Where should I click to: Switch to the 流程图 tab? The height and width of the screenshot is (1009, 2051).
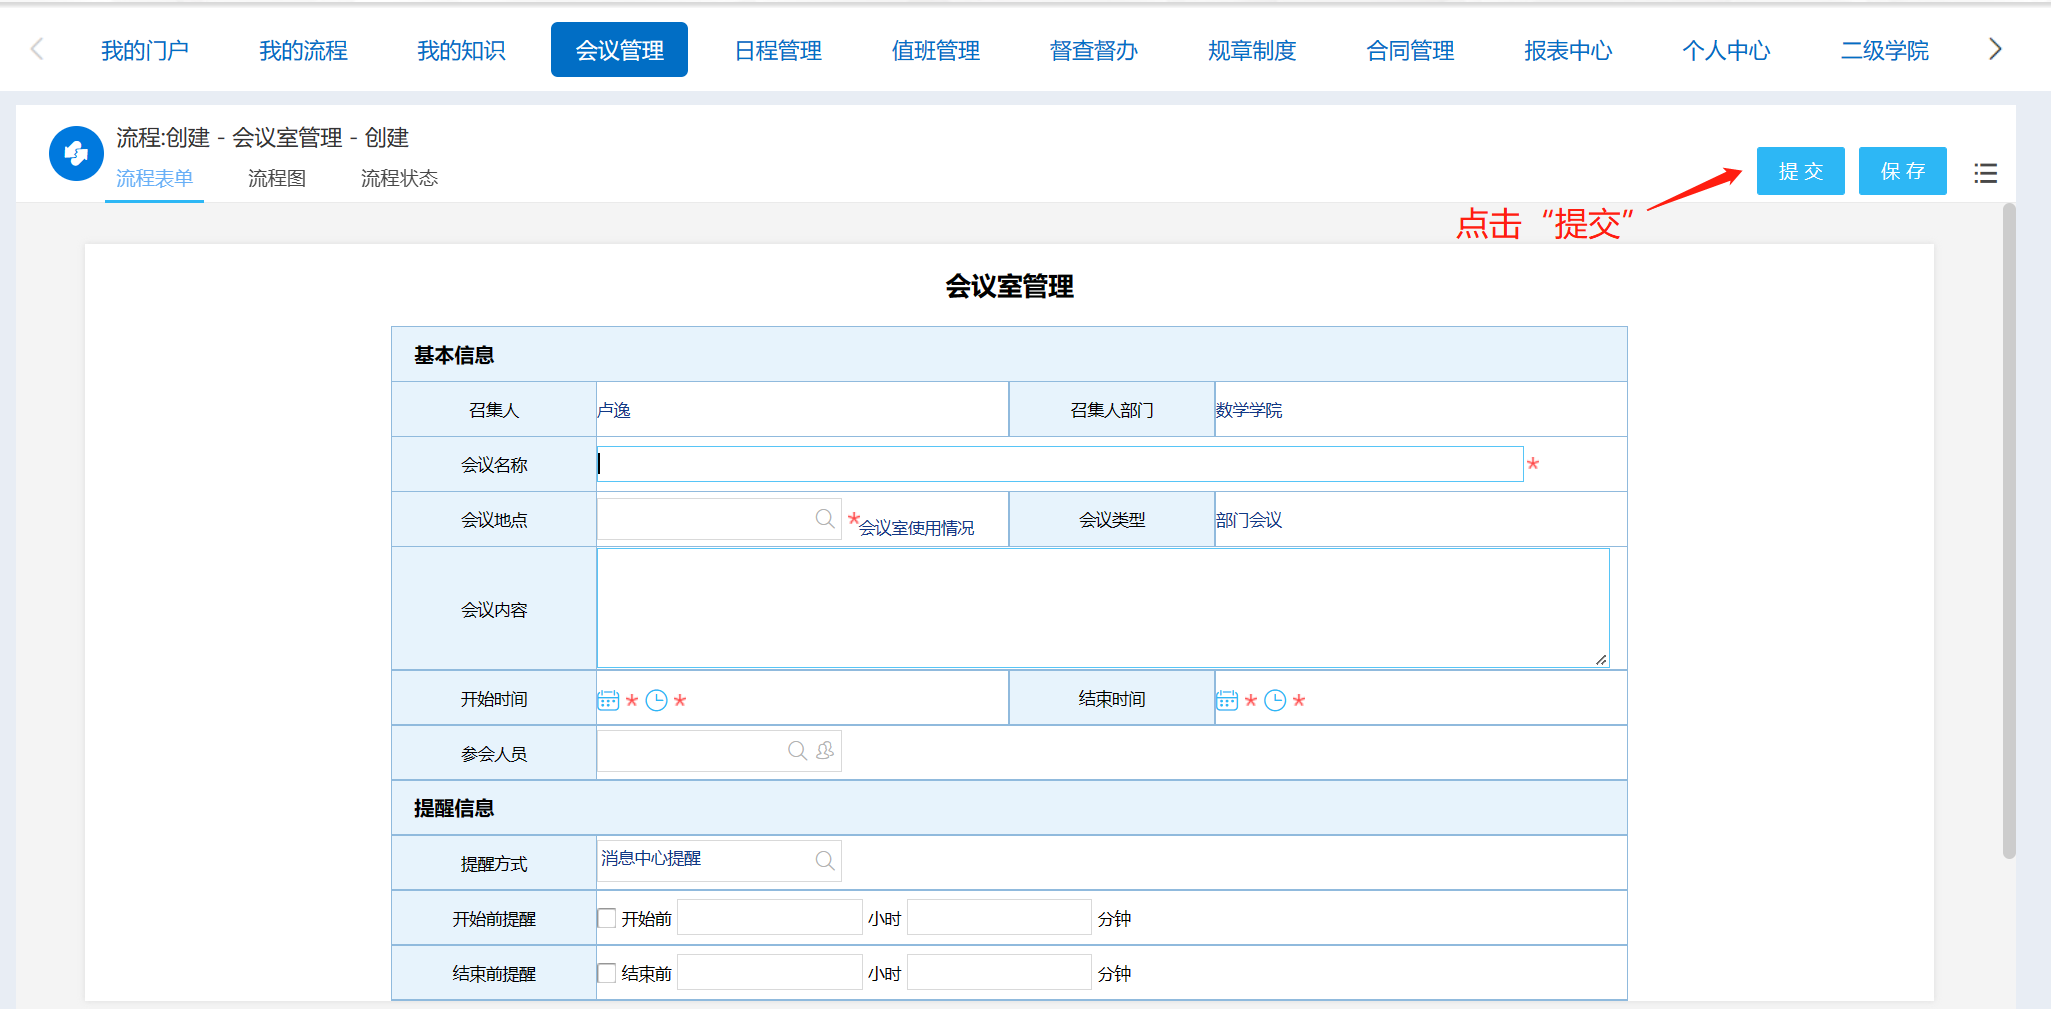click(x=277, y=179)
